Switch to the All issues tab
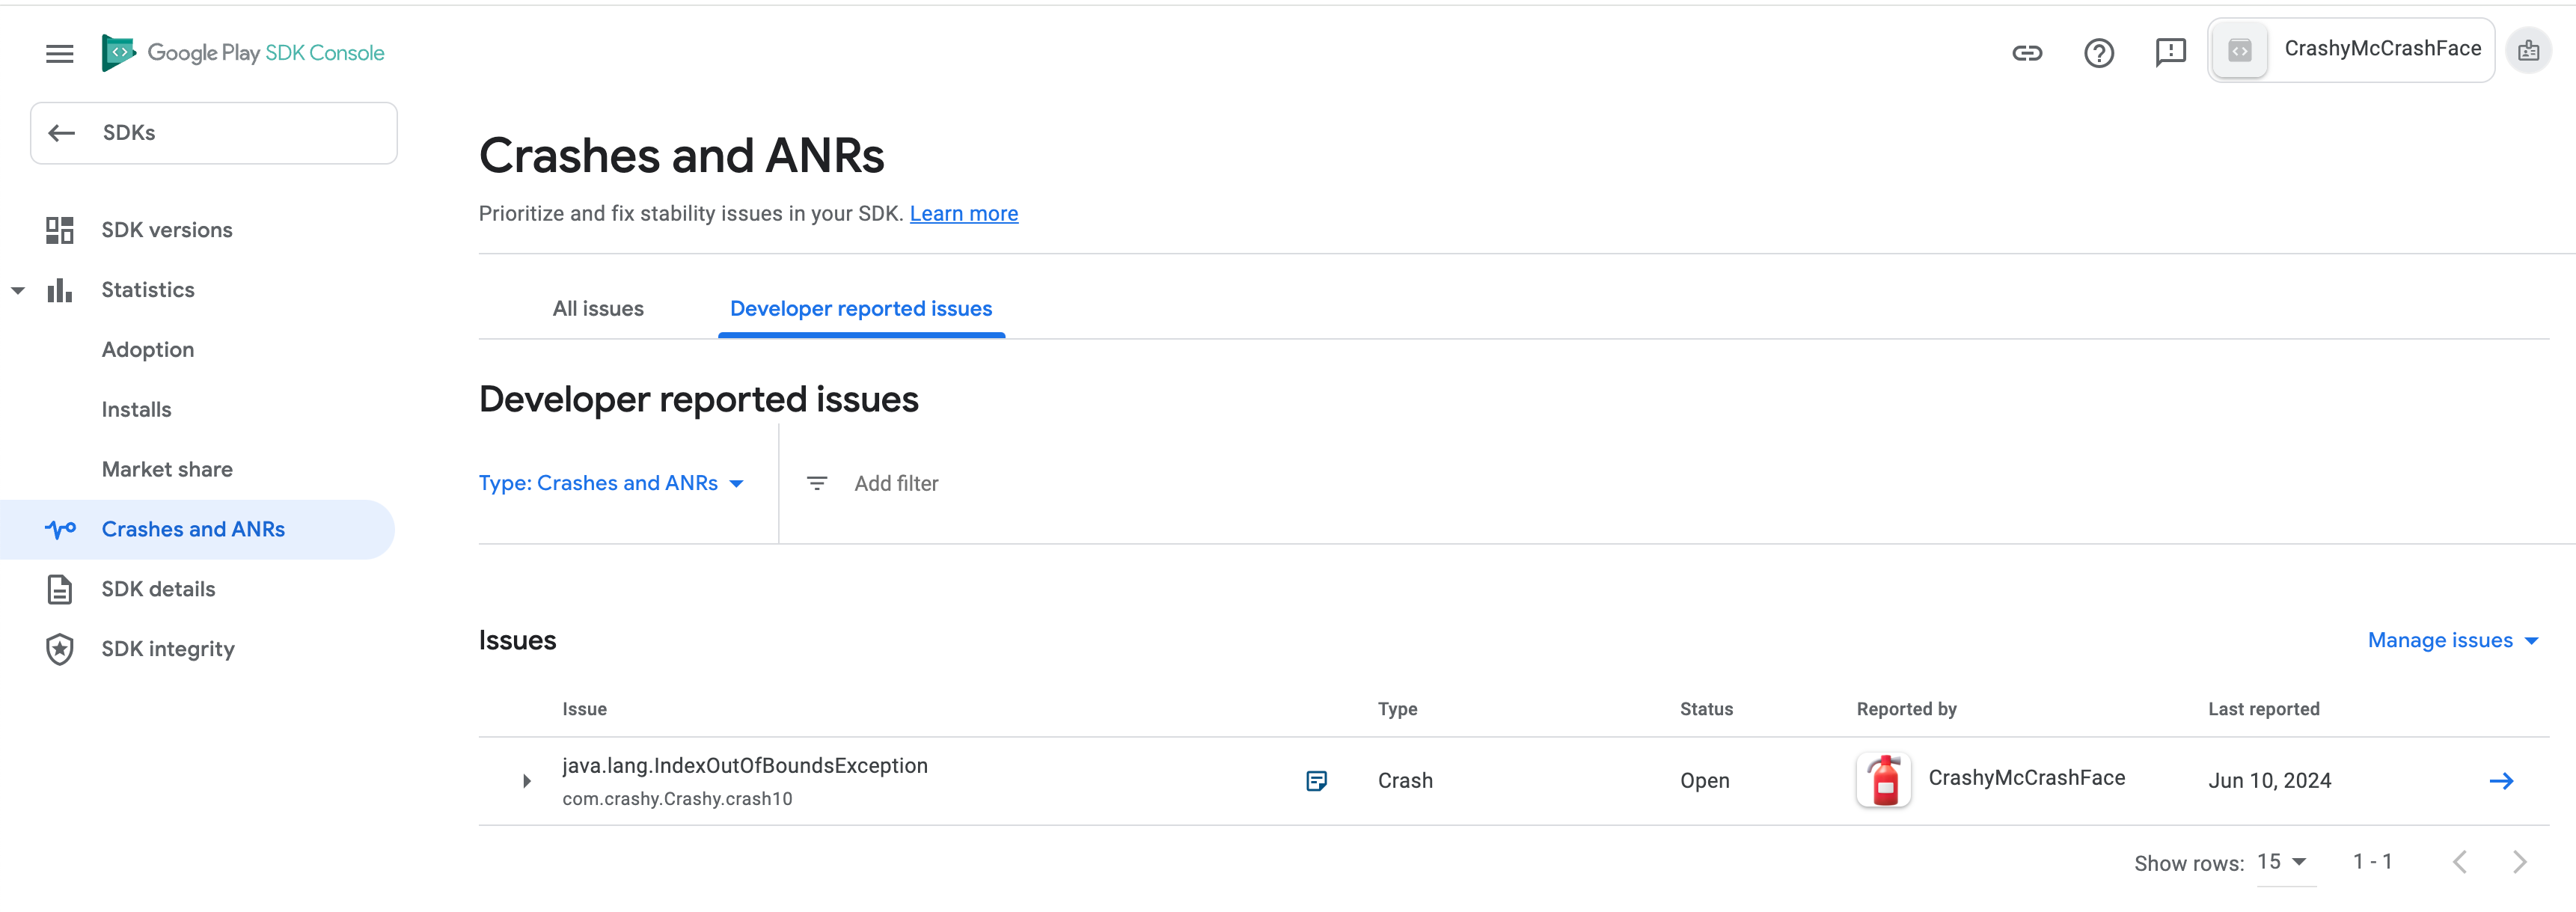 (x=597, y=308)
